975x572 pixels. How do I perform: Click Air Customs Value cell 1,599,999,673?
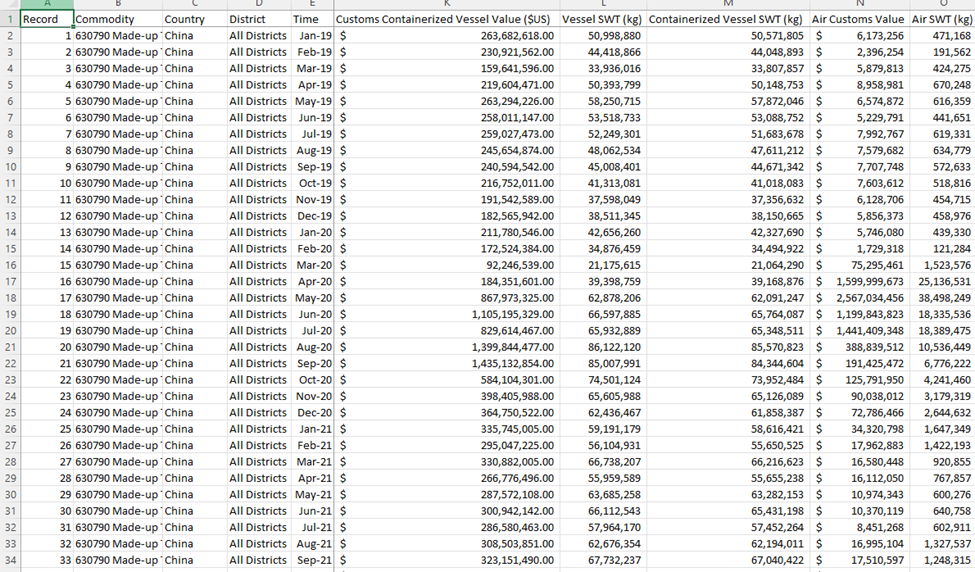pos(860,282)
